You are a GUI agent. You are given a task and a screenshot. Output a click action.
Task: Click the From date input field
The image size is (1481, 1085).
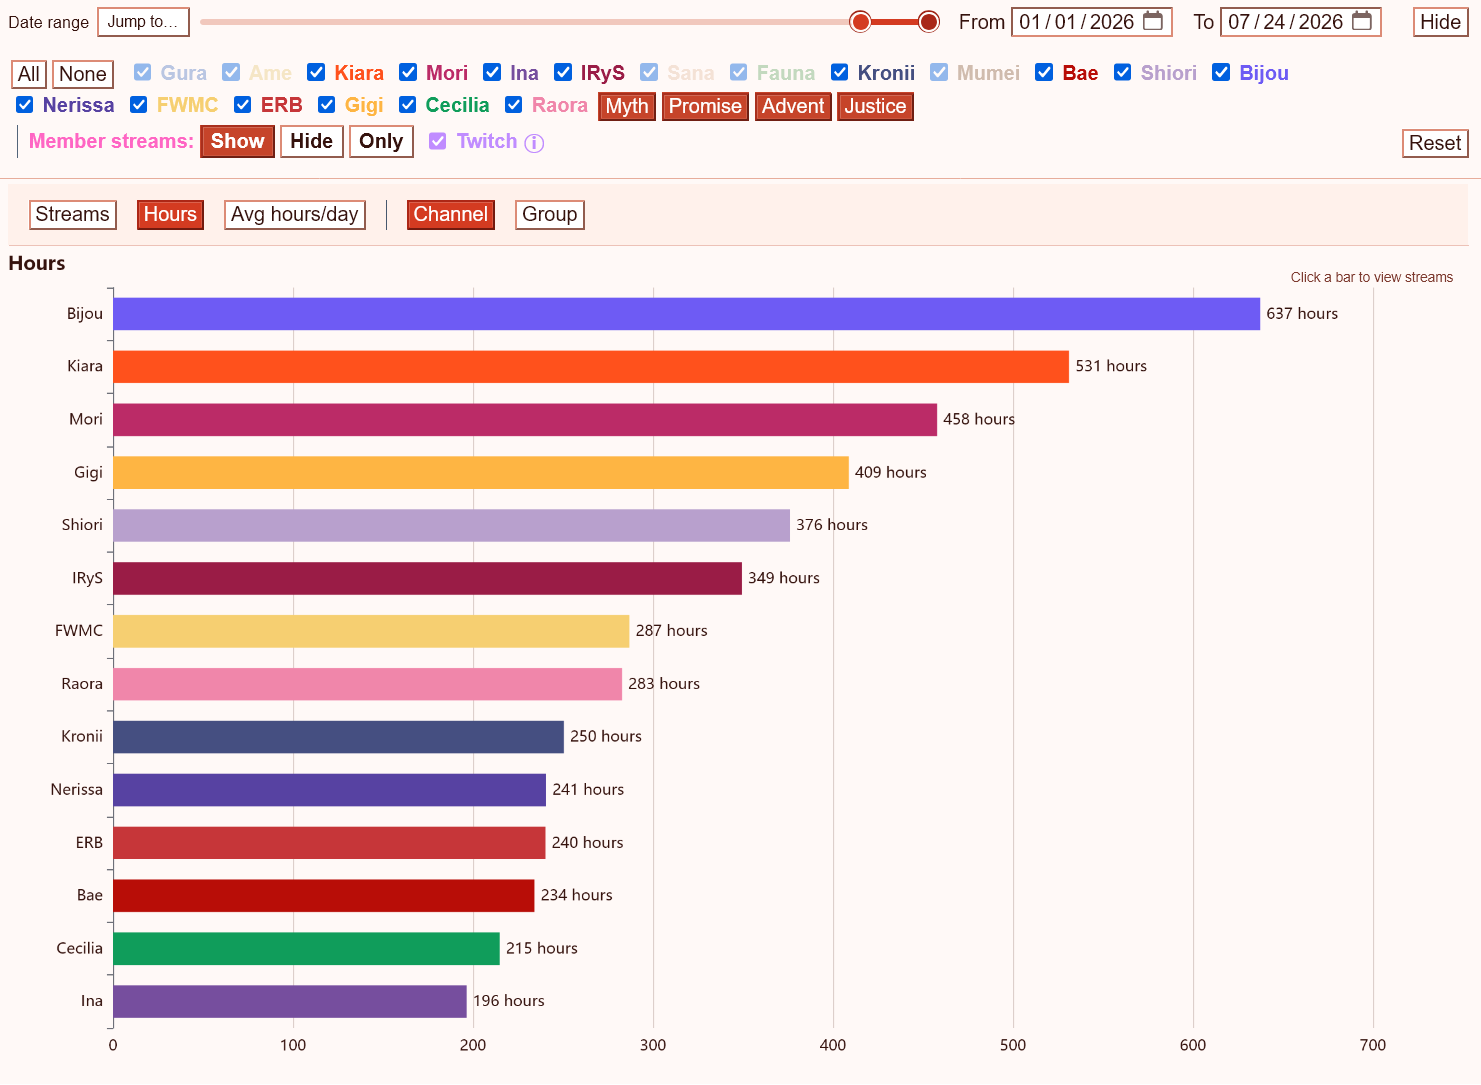(1091, 22)
